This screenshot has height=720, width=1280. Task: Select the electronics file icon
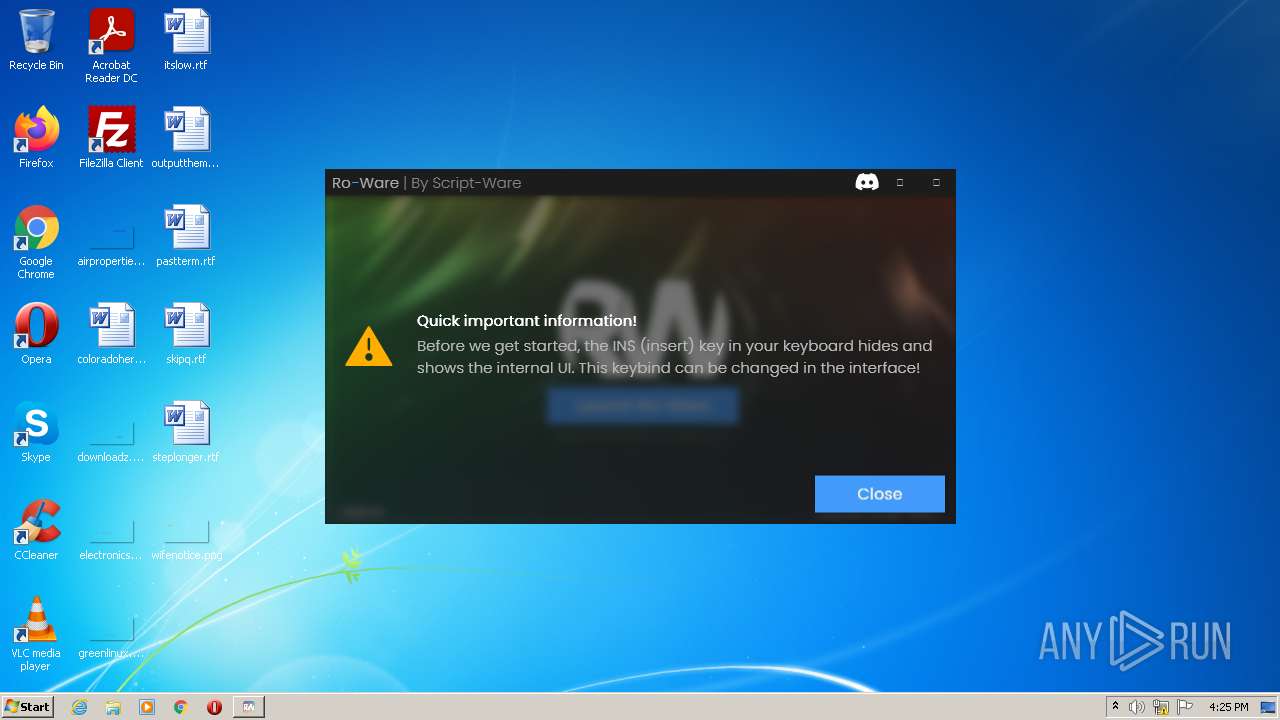[x=111, y=540]
